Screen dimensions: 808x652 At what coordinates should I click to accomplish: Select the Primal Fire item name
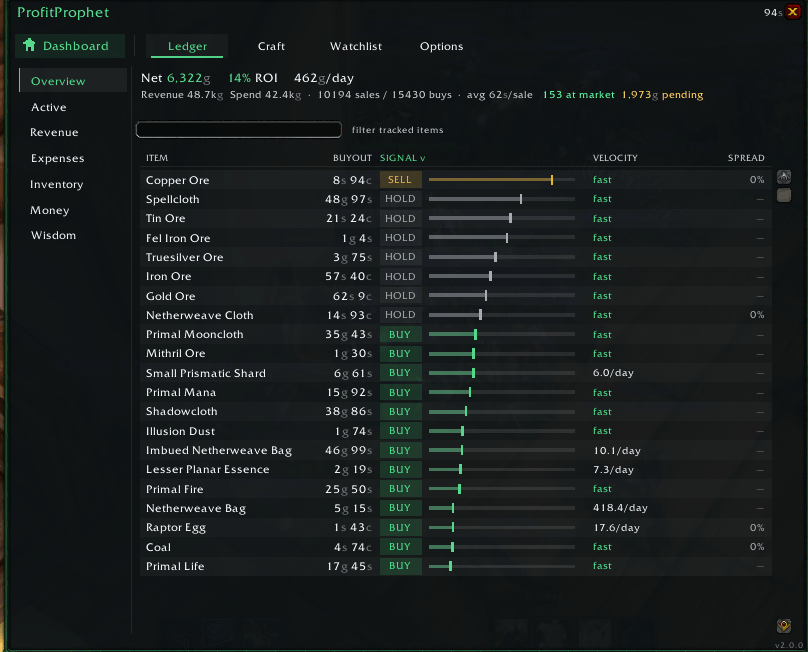(175, 489)
